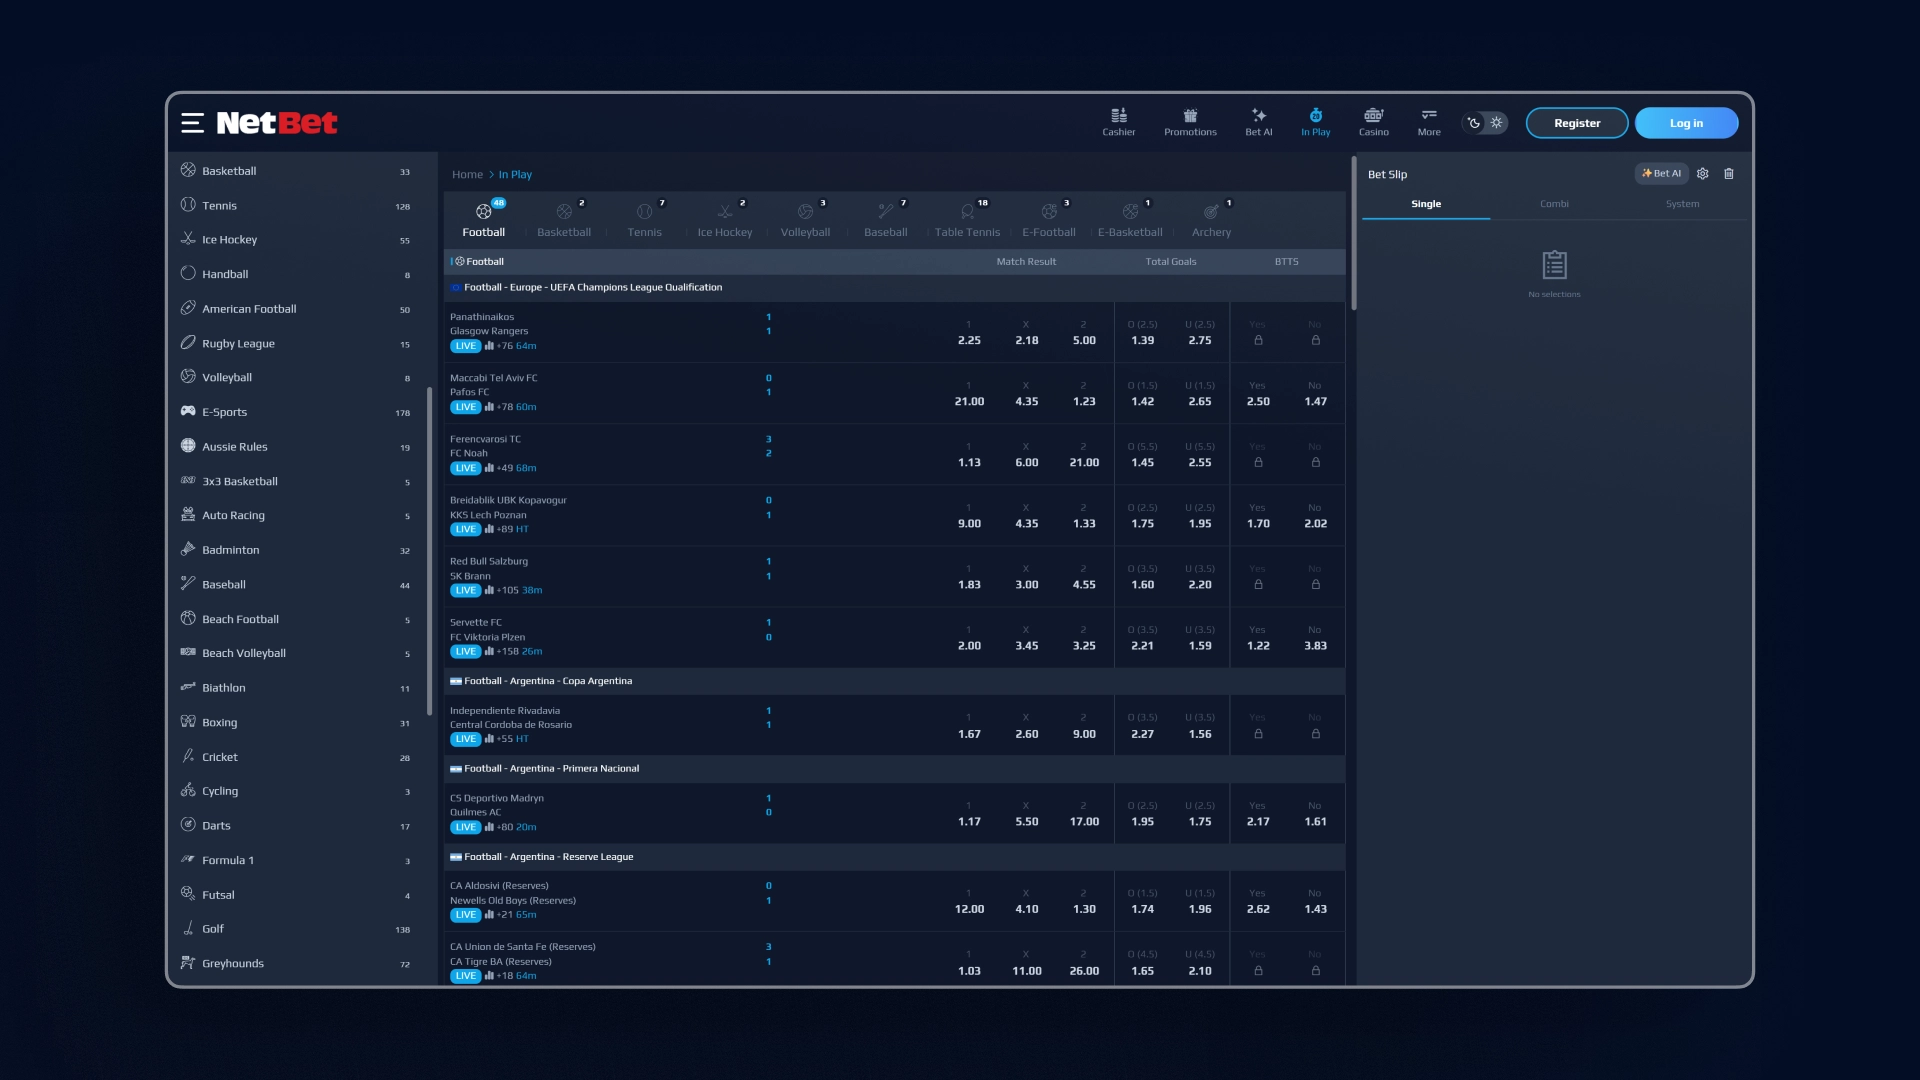This screenshot has width=1920, height=1080.
Task: Click the Register button
Action: coord(1577,123)
